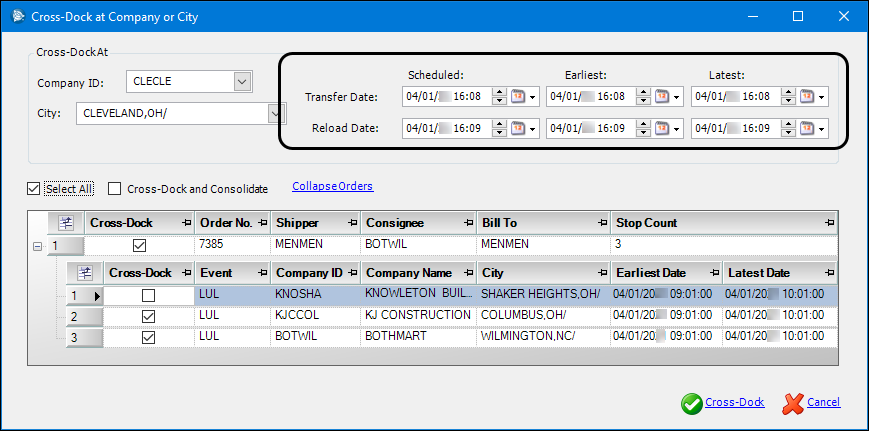Open calendar for Scheduled Transfer Date

pyautogui.click(x=518, y=97)
